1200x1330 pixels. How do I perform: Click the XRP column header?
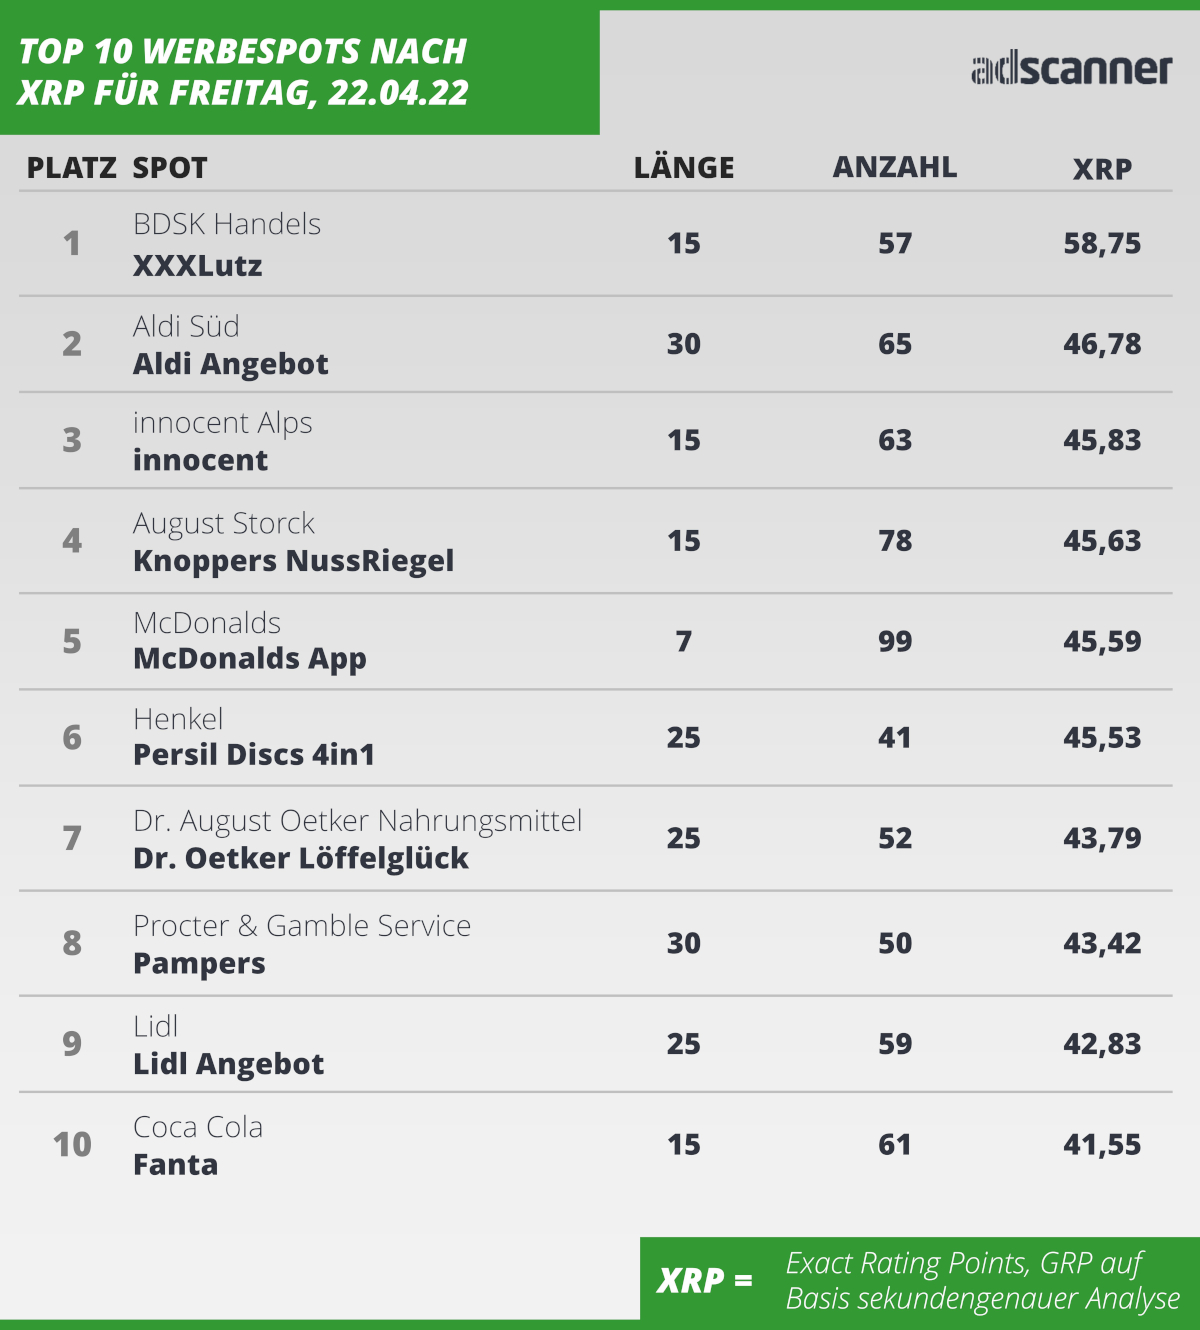click(x=1102, y=169)
